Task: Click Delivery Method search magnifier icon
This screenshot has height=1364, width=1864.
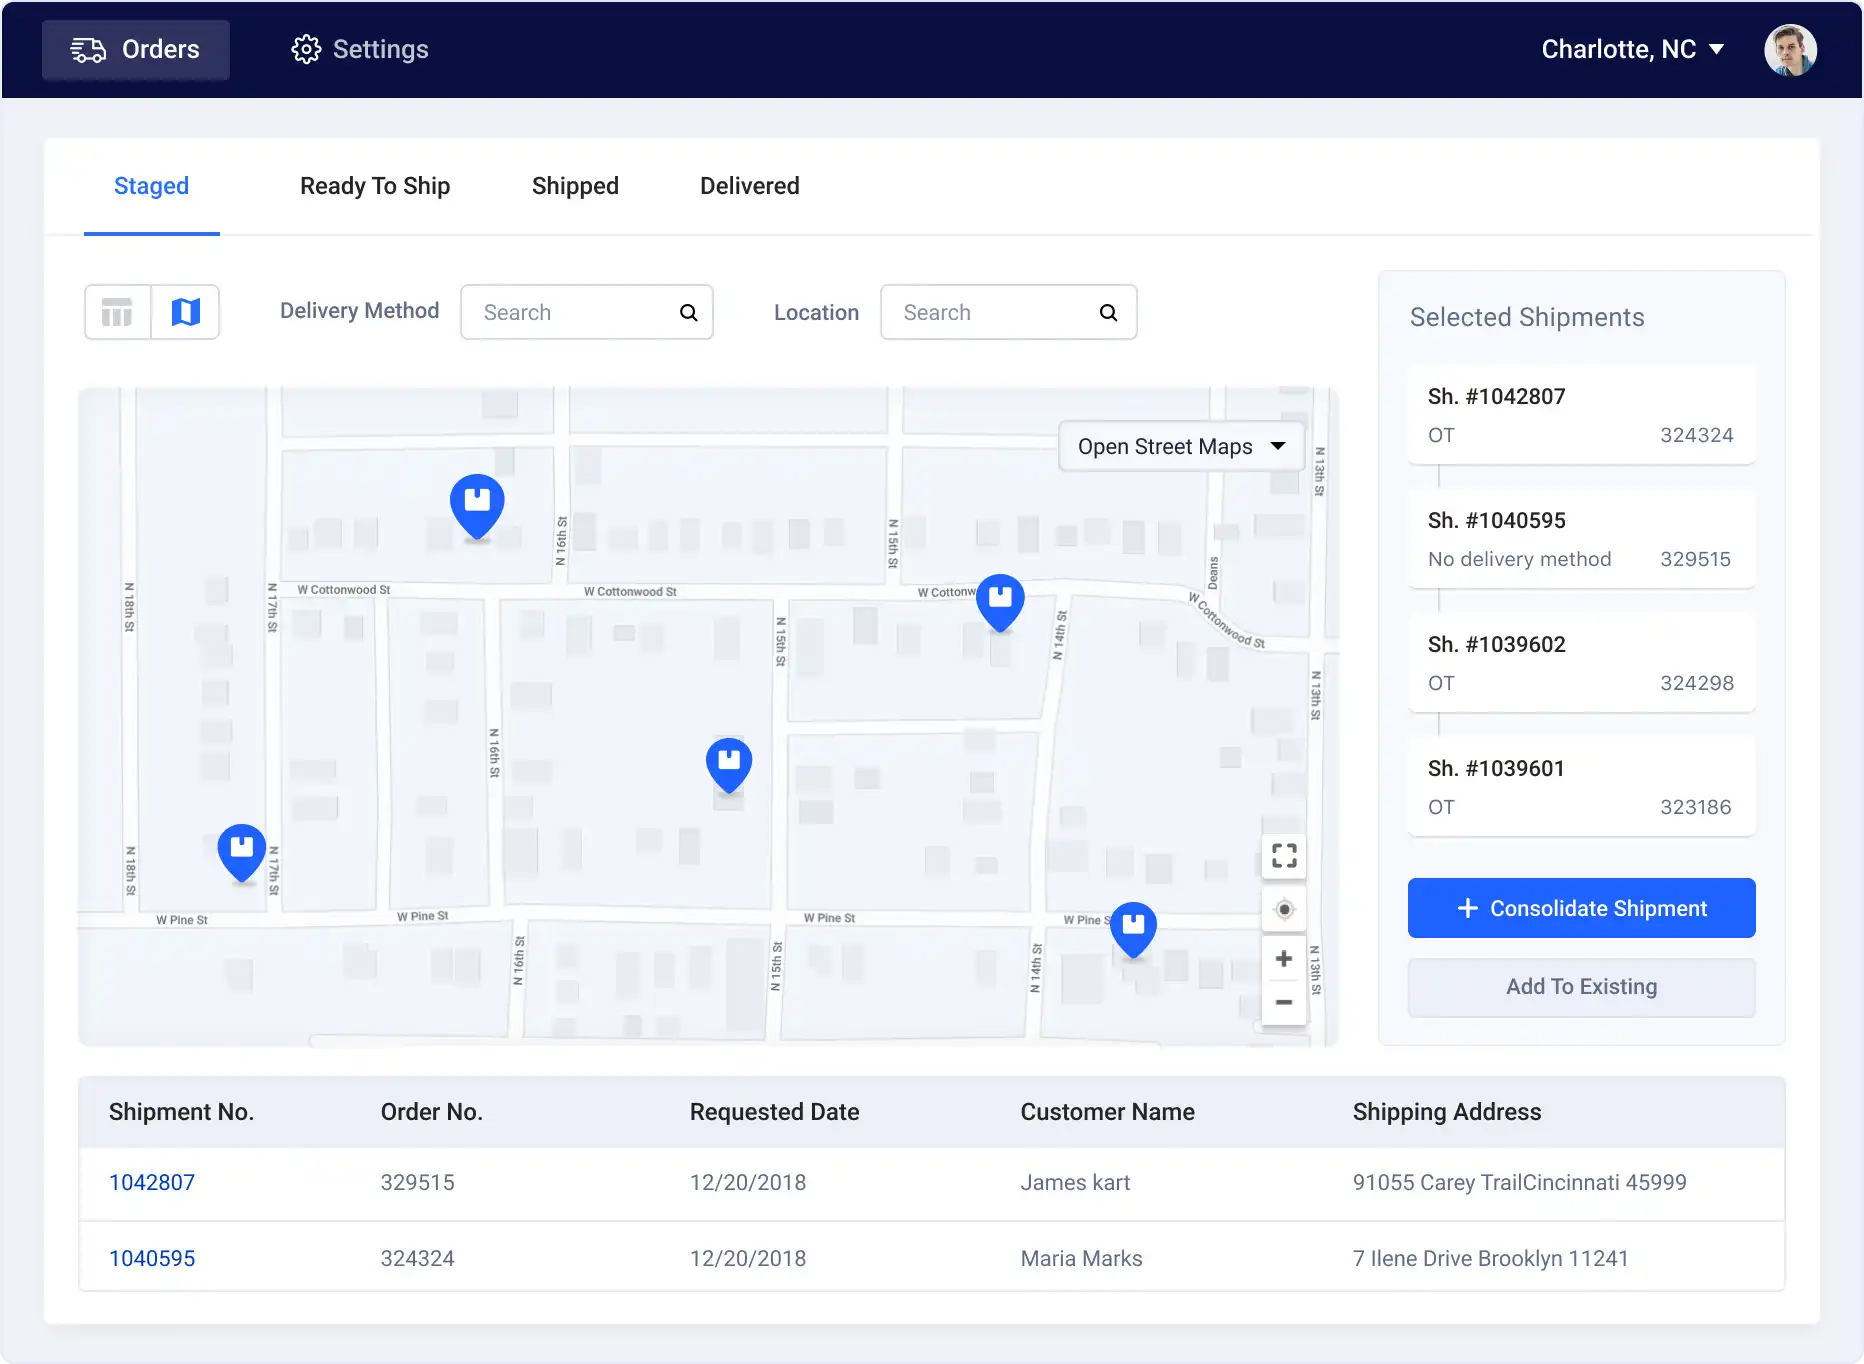Action: click(x=688, y=313)
